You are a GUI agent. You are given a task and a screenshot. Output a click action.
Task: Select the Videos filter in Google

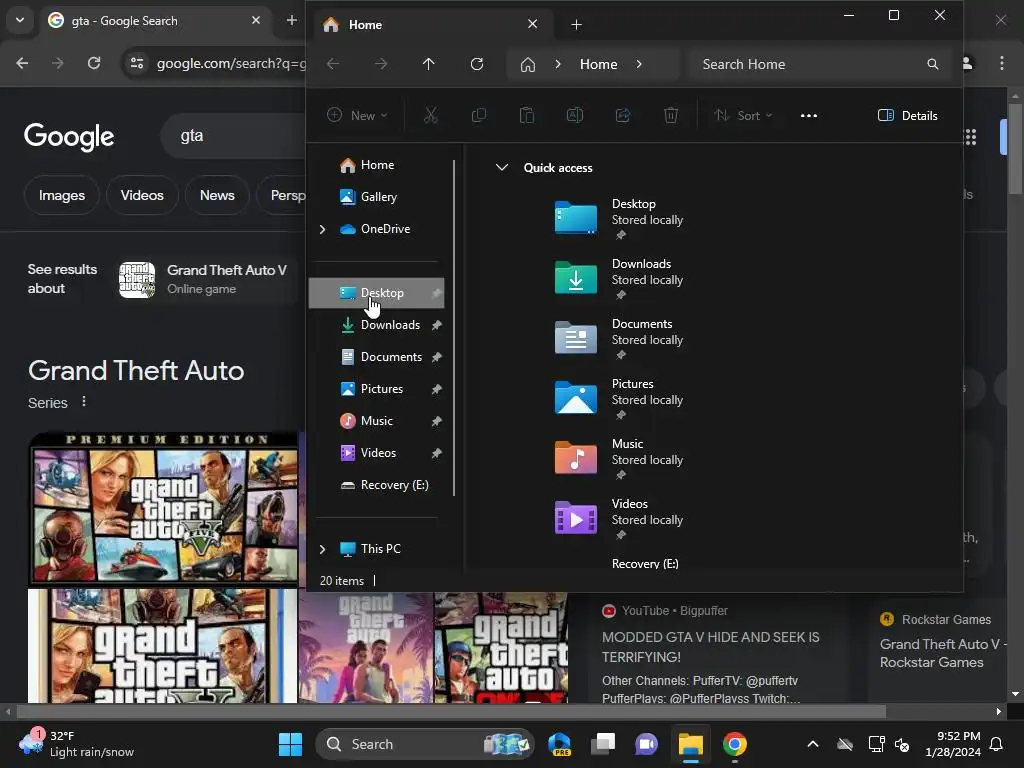[142, 195]
